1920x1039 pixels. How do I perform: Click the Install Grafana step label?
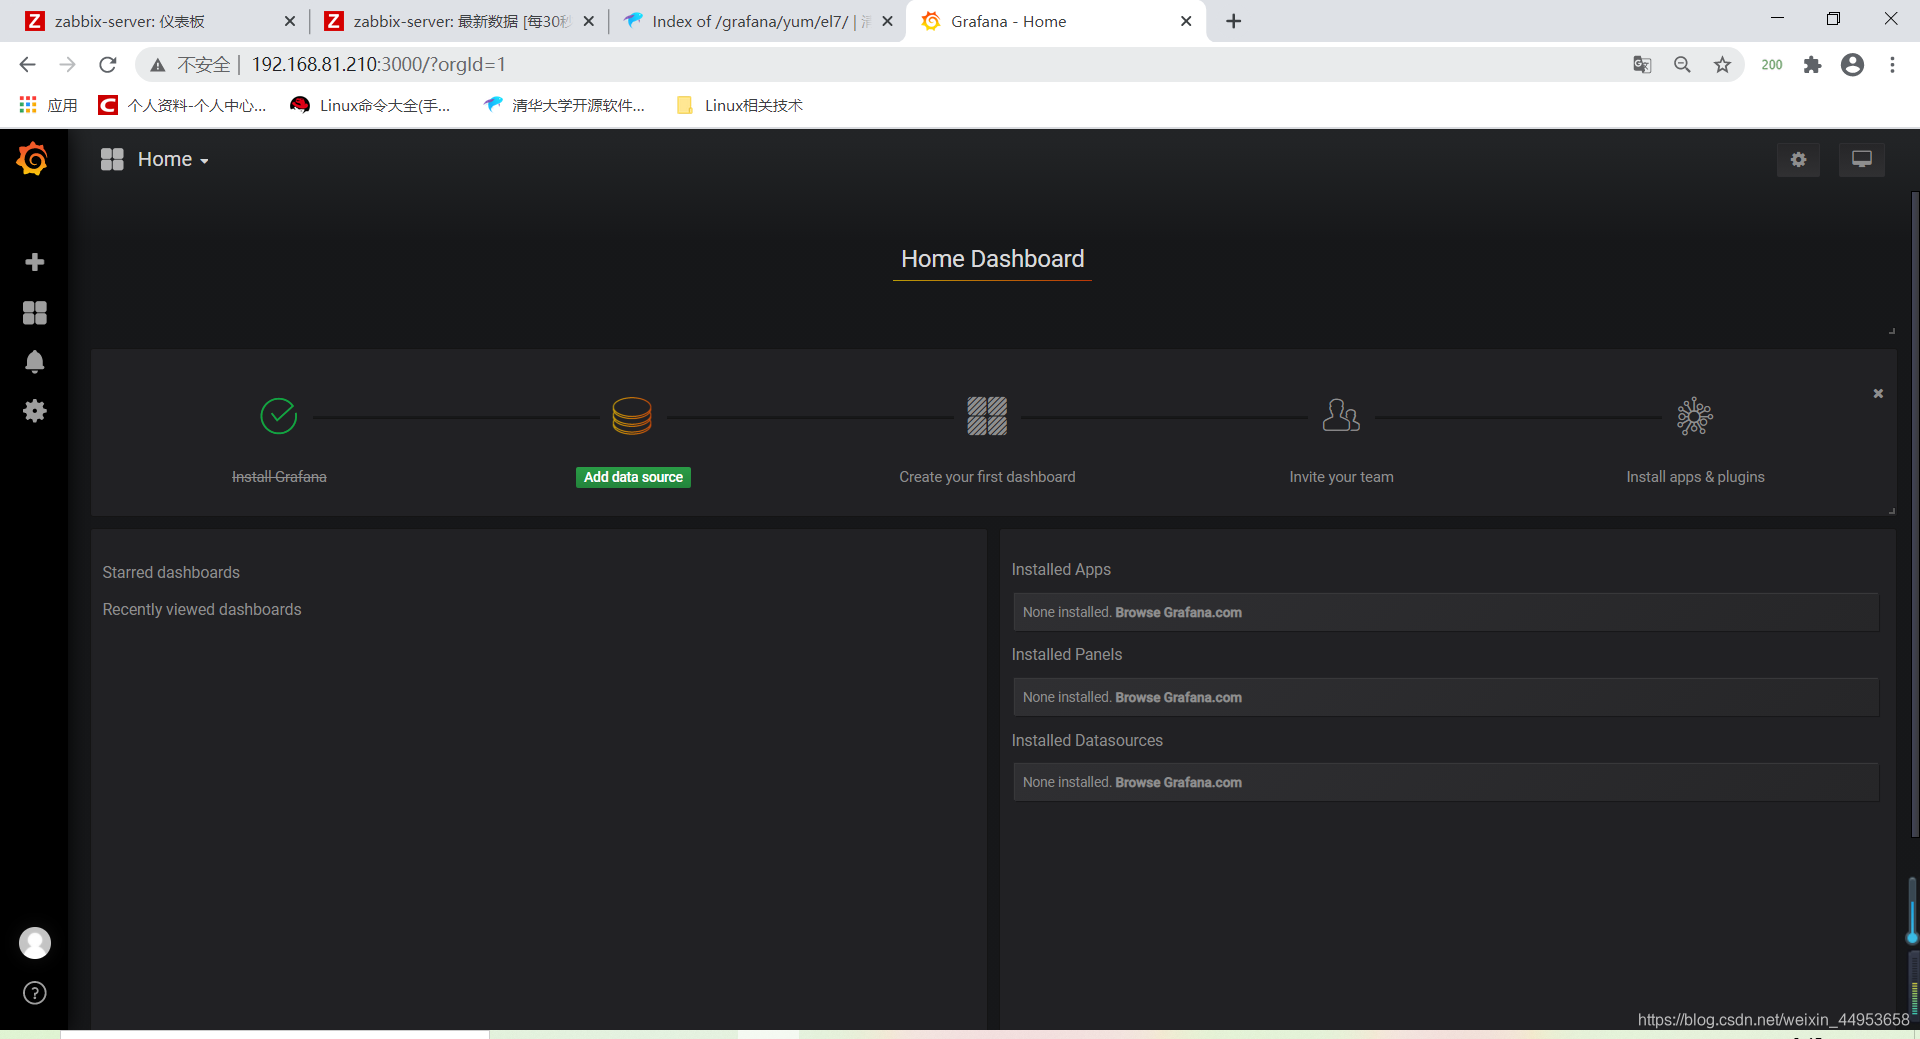[279, 477]
